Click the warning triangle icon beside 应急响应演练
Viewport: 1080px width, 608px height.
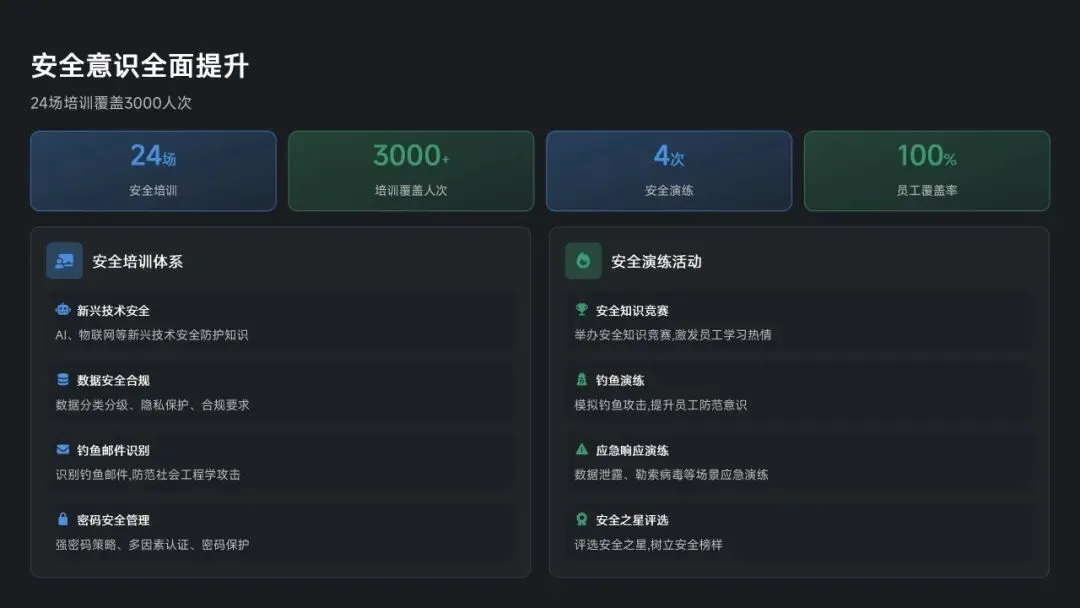click(x=581, y=450)
